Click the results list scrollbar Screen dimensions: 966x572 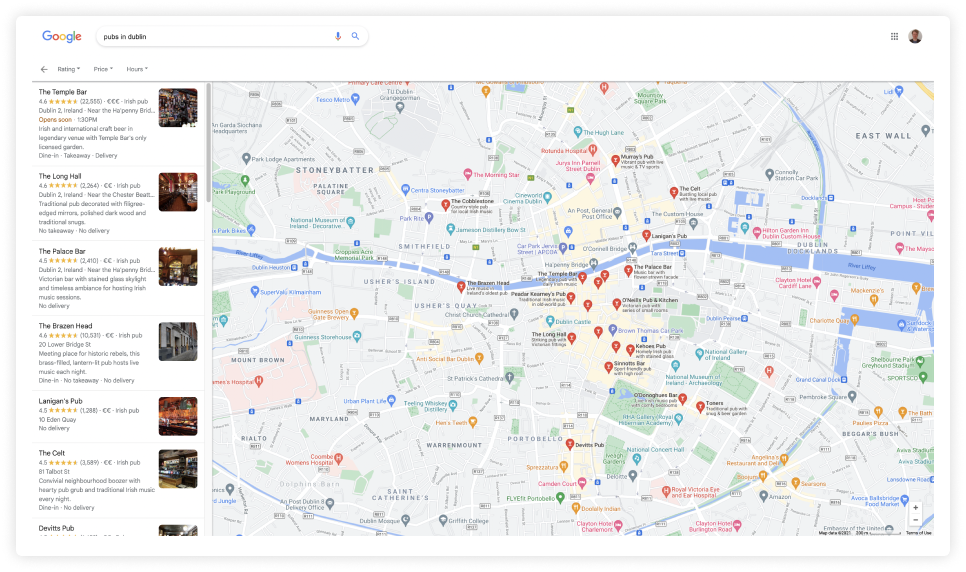[209, 142]
